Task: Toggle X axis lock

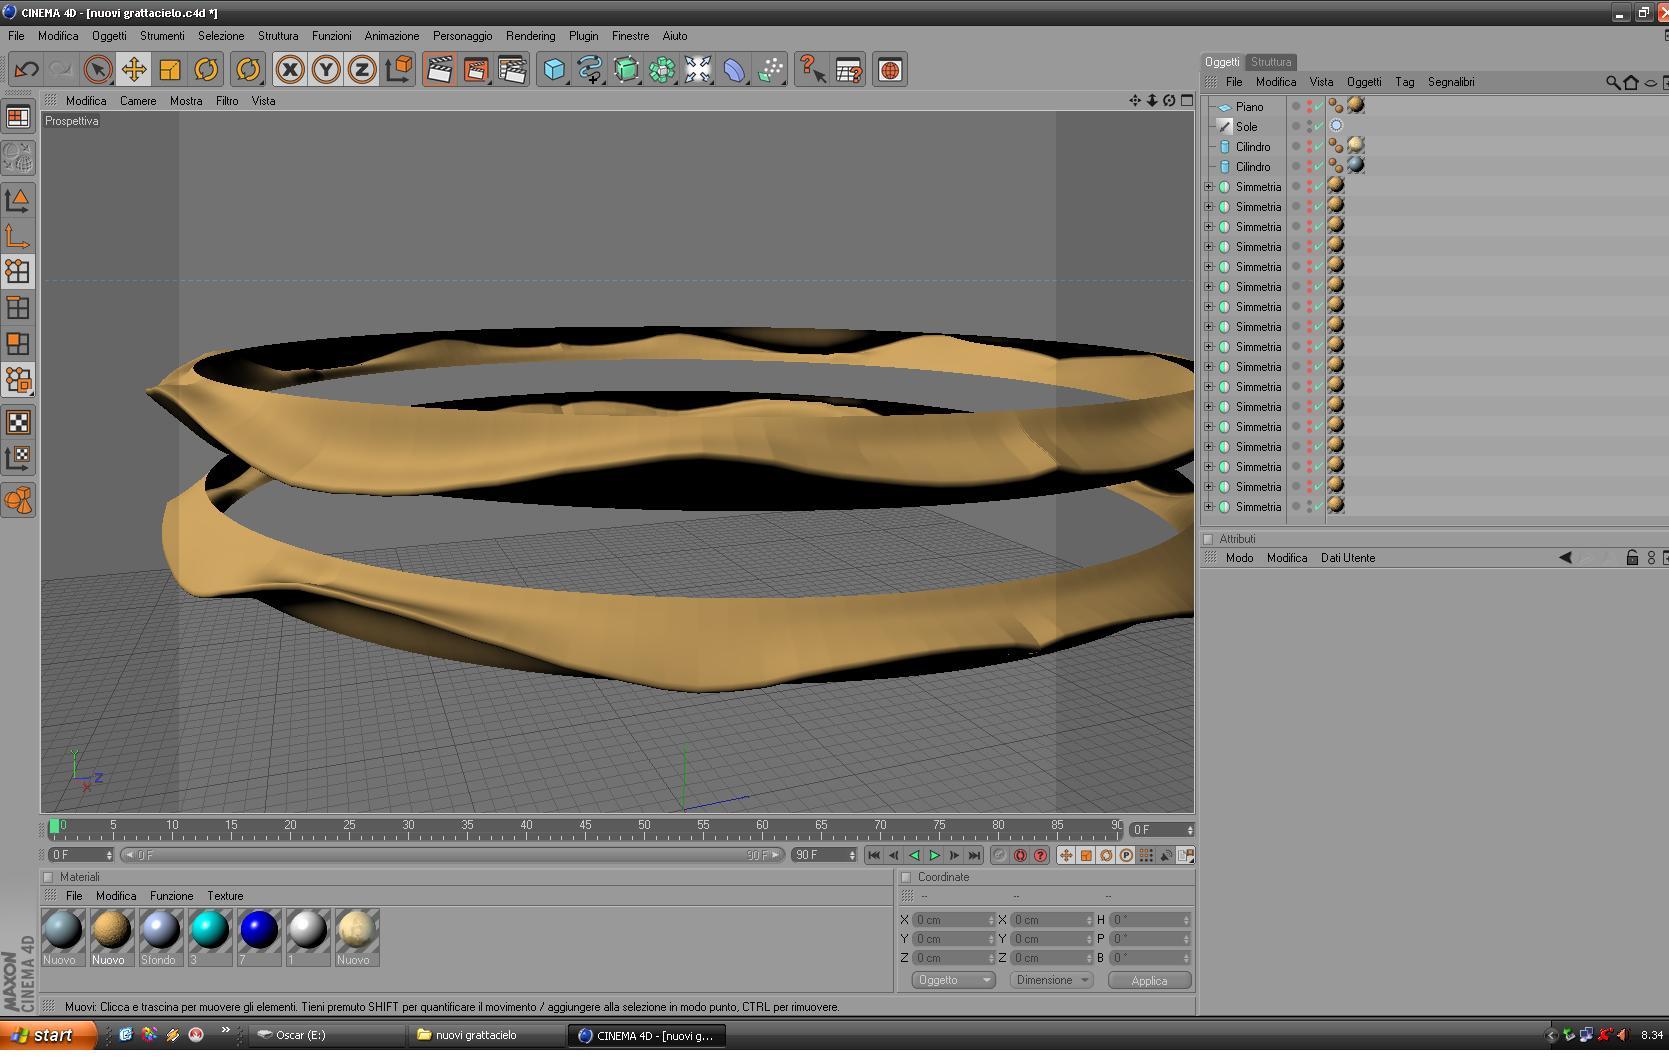Action: (x=290, y=70)
